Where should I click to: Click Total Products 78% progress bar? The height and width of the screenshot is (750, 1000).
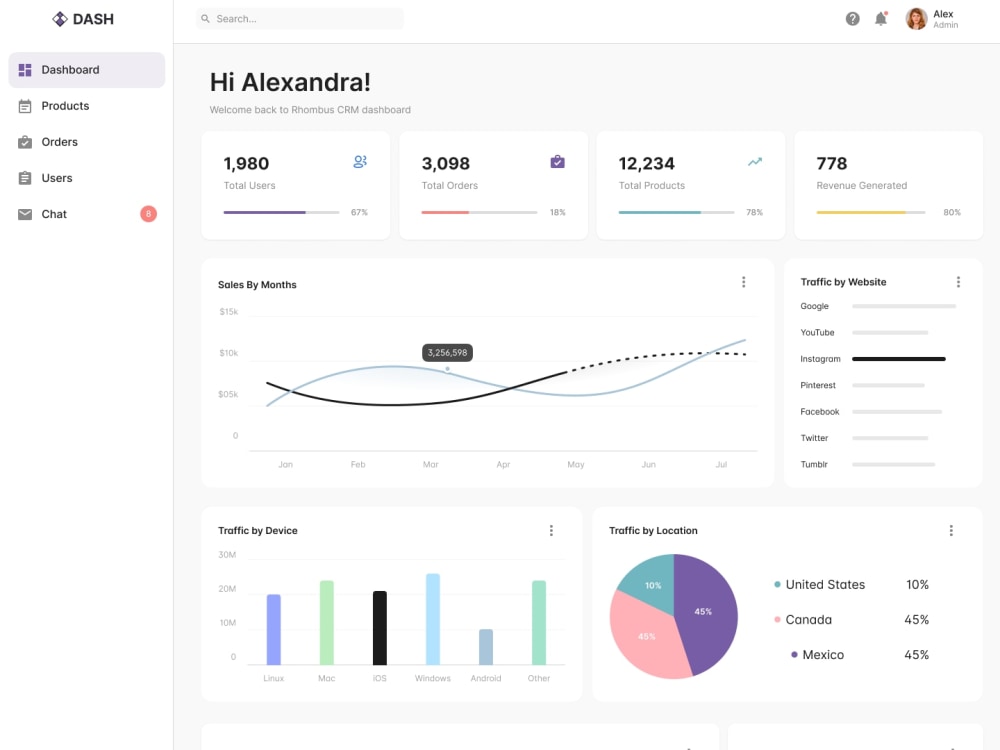676,212
